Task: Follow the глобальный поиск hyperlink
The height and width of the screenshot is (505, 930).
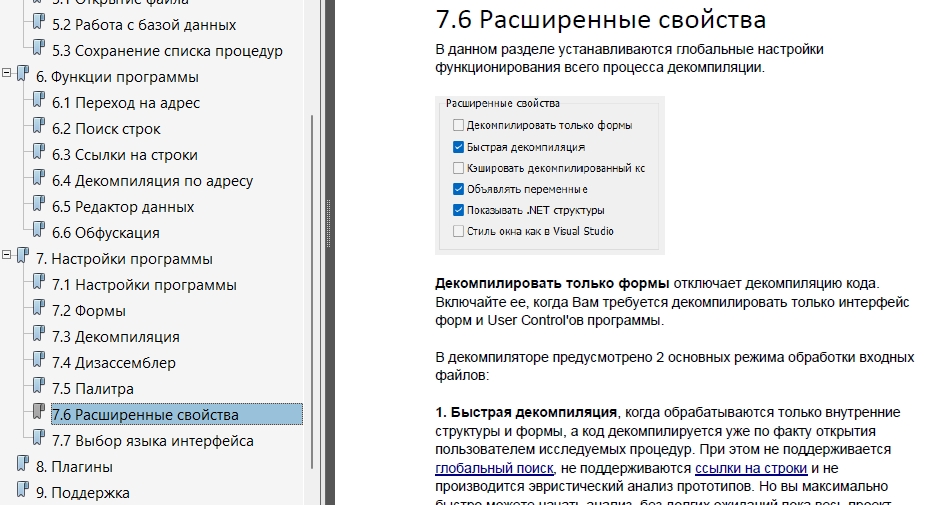Action: click(494, 468)
